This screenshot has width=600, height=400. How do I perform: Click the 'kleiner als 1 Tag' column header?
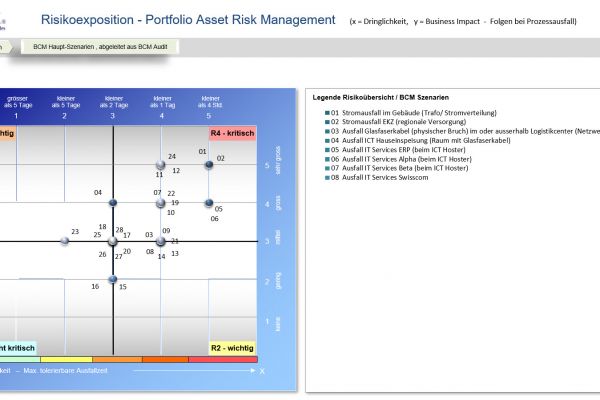[x=161, y=103]
